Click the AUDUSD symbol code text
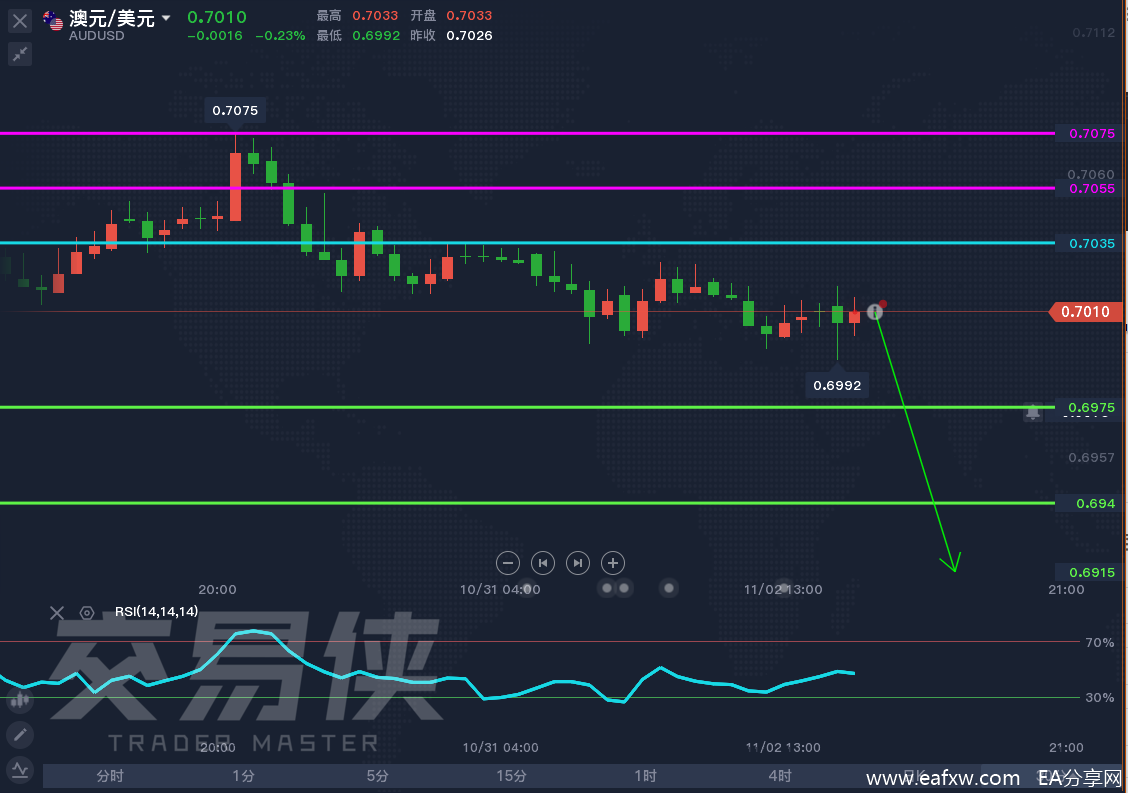Image resolution: width=1128 pixels, height=793 pixels. click(96, 36)
